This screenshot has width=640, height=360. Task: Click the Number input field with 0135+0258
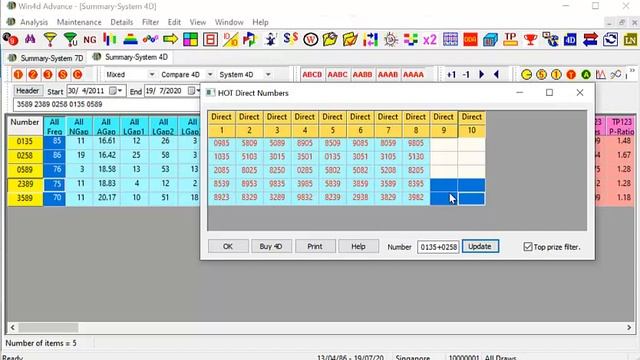pos(438,247)
